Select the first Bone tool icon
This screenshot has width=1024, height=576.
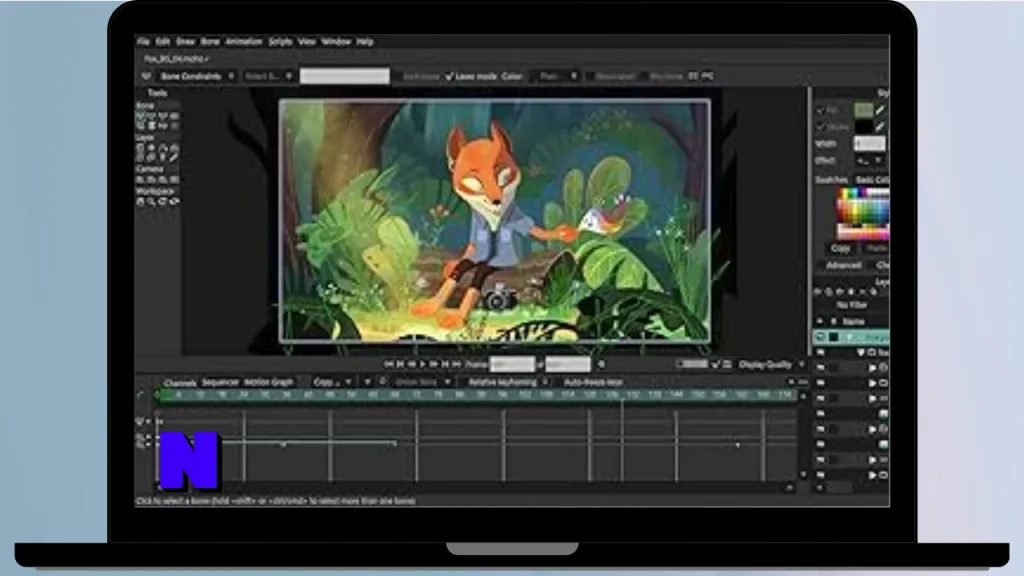coord(140,116)
